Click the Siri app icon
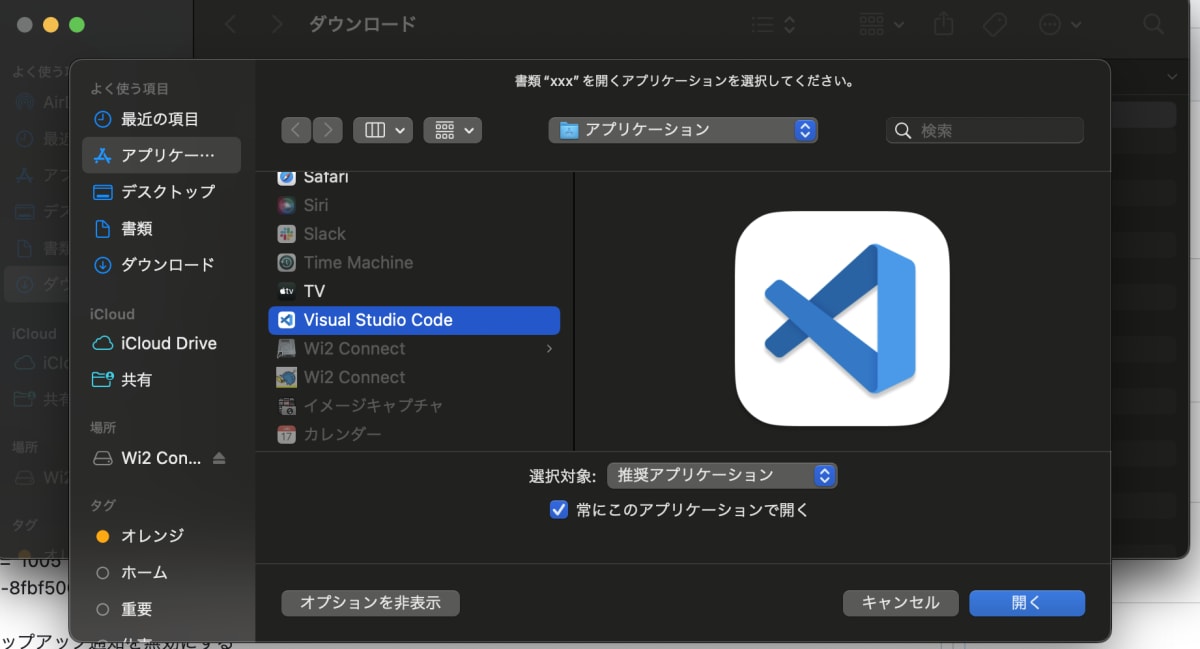This screenshot has height=649, width=1200. 287,205
